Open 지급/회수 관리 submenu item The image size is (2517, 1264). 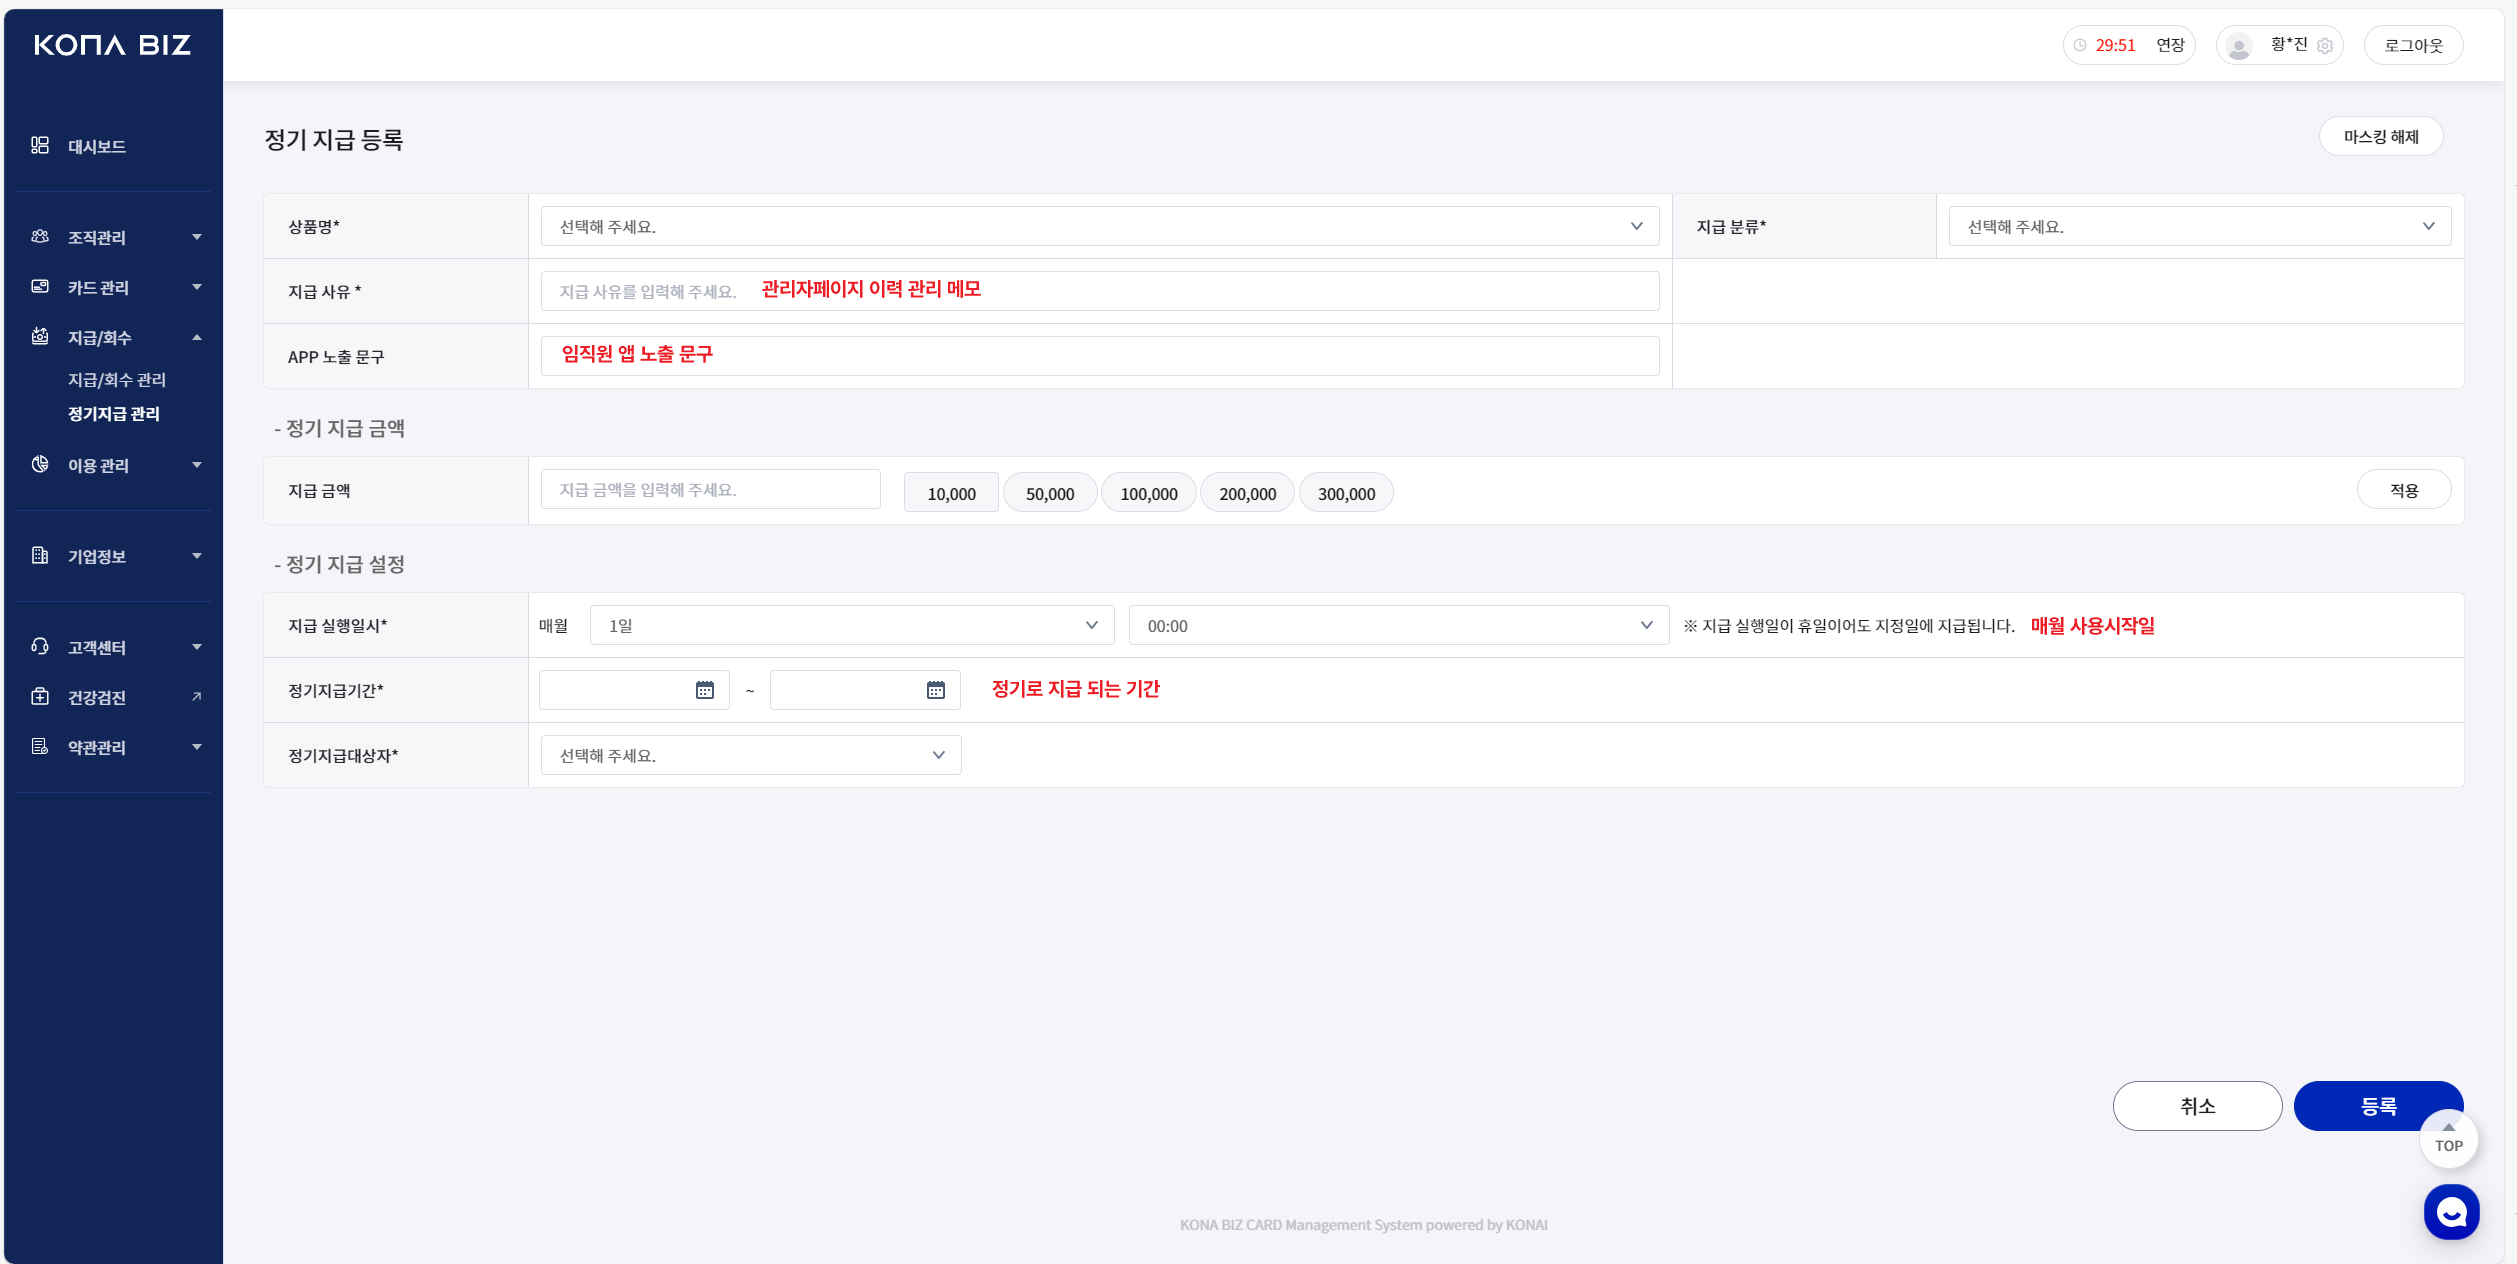tap(117, 380)
